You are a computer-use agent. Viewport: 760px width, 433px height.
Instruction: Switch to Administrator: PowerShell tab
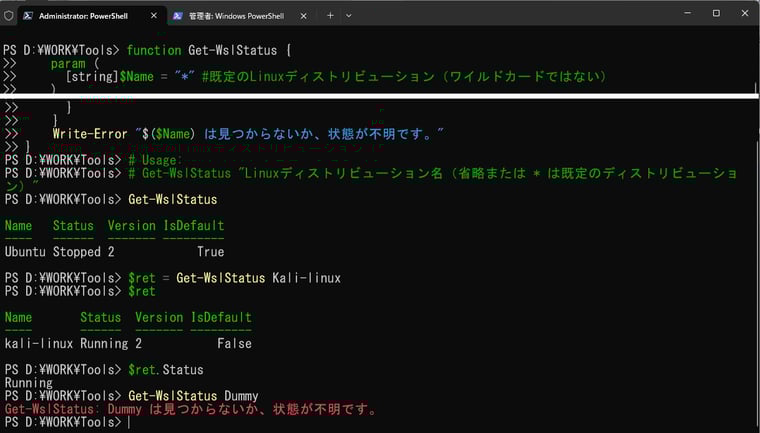click(91, 16)
